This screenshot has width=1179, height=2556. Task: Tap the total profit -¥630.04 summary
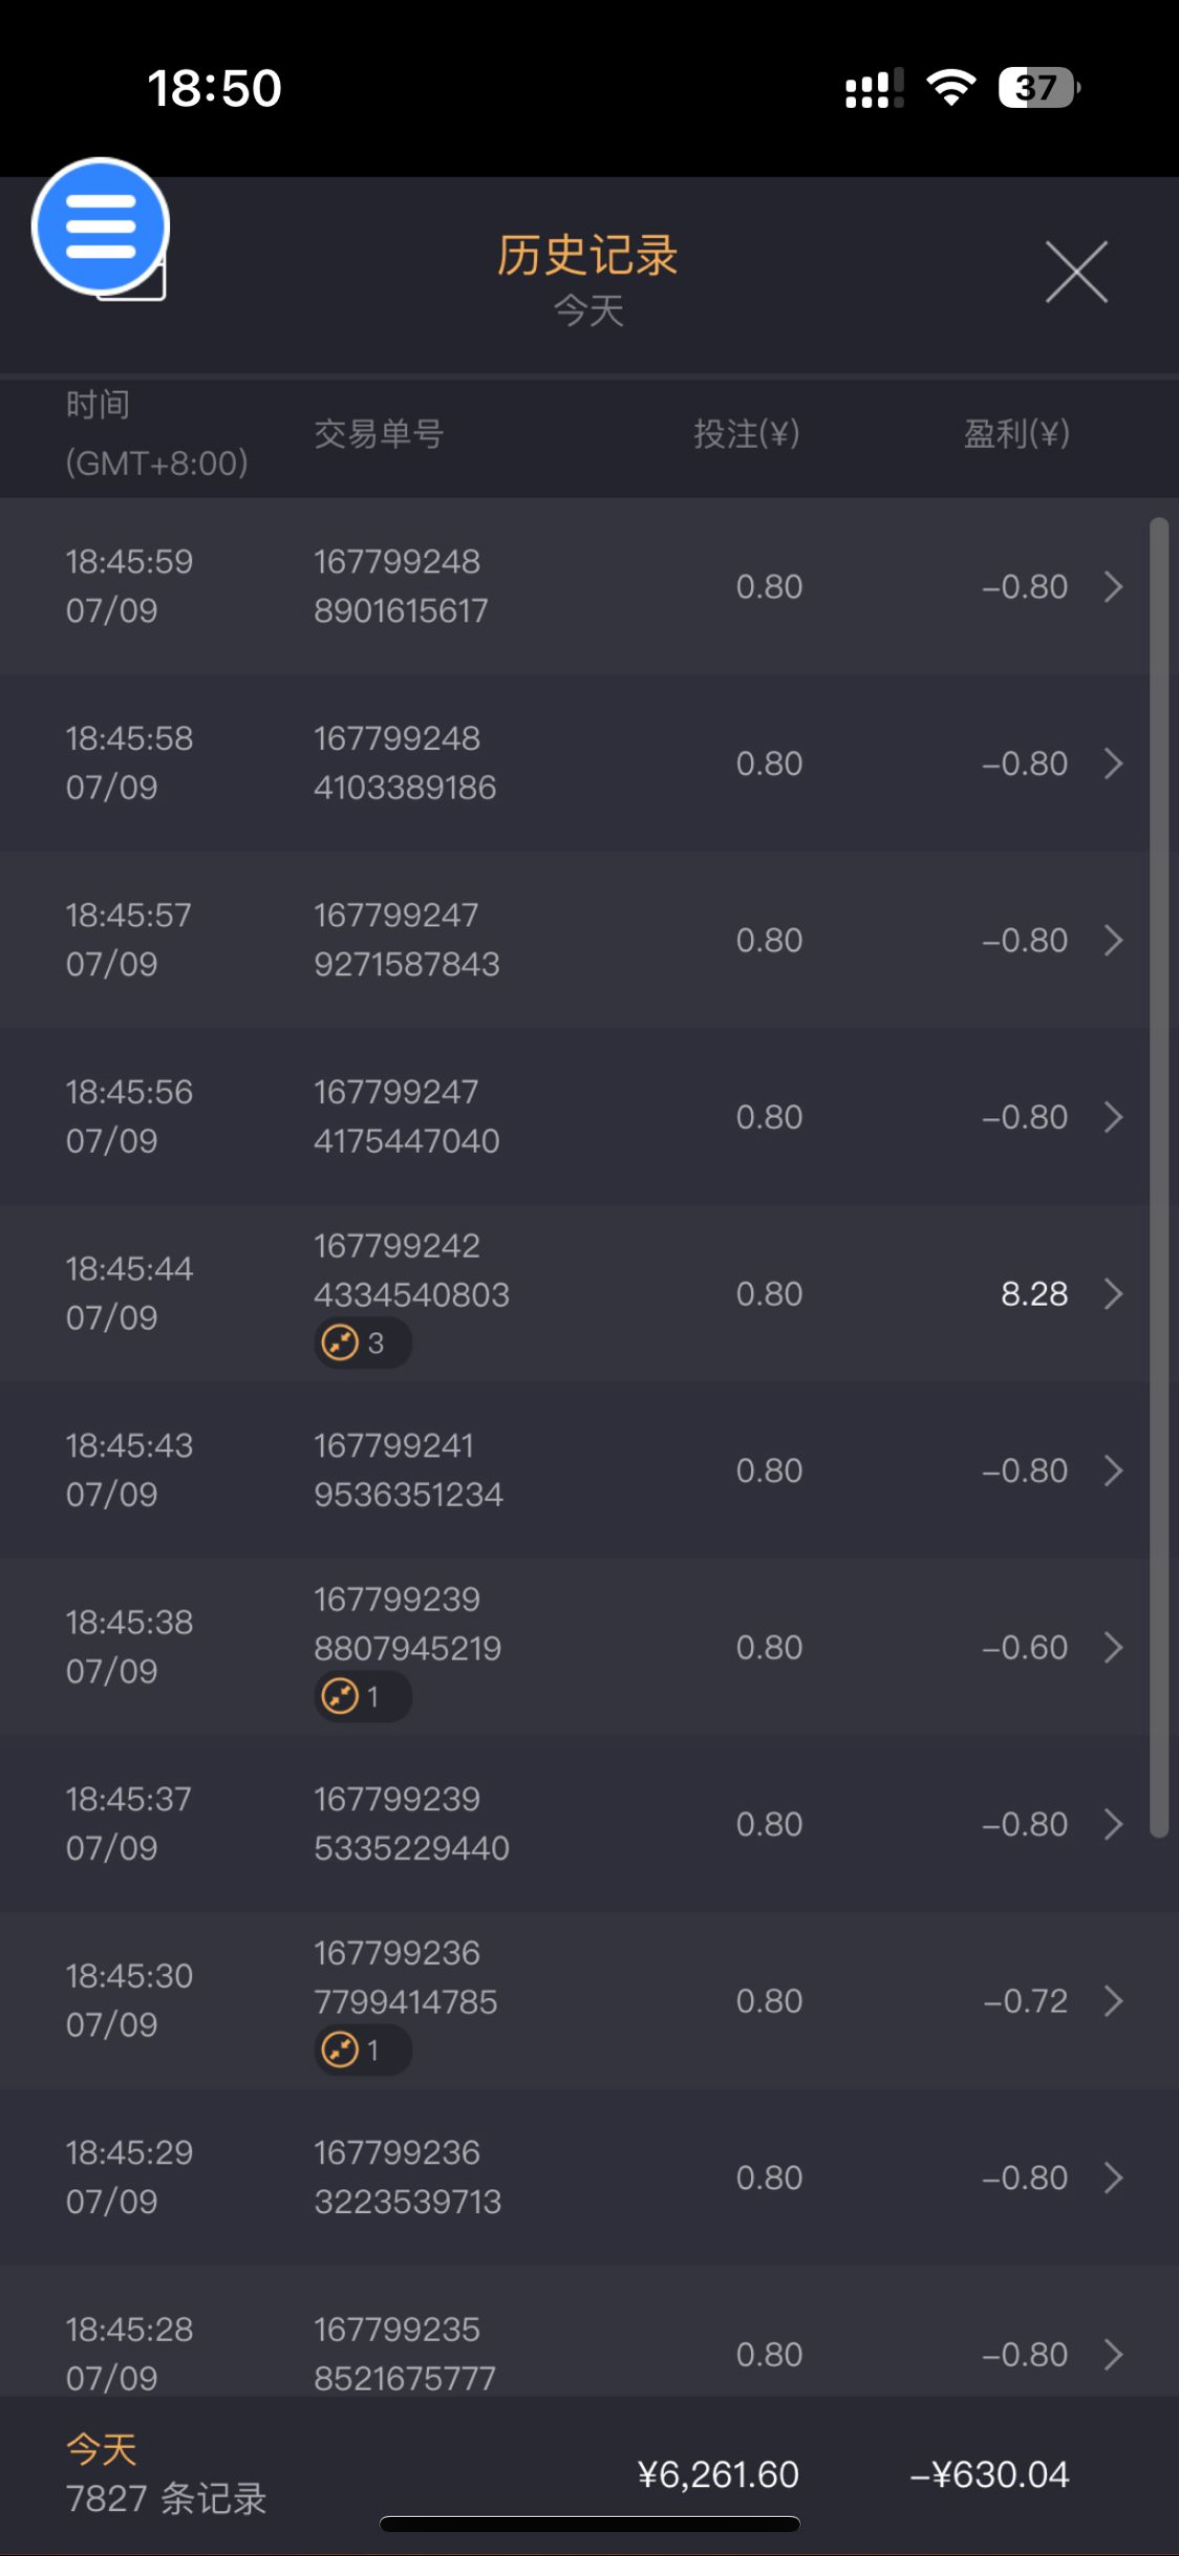pos(989,2475)
